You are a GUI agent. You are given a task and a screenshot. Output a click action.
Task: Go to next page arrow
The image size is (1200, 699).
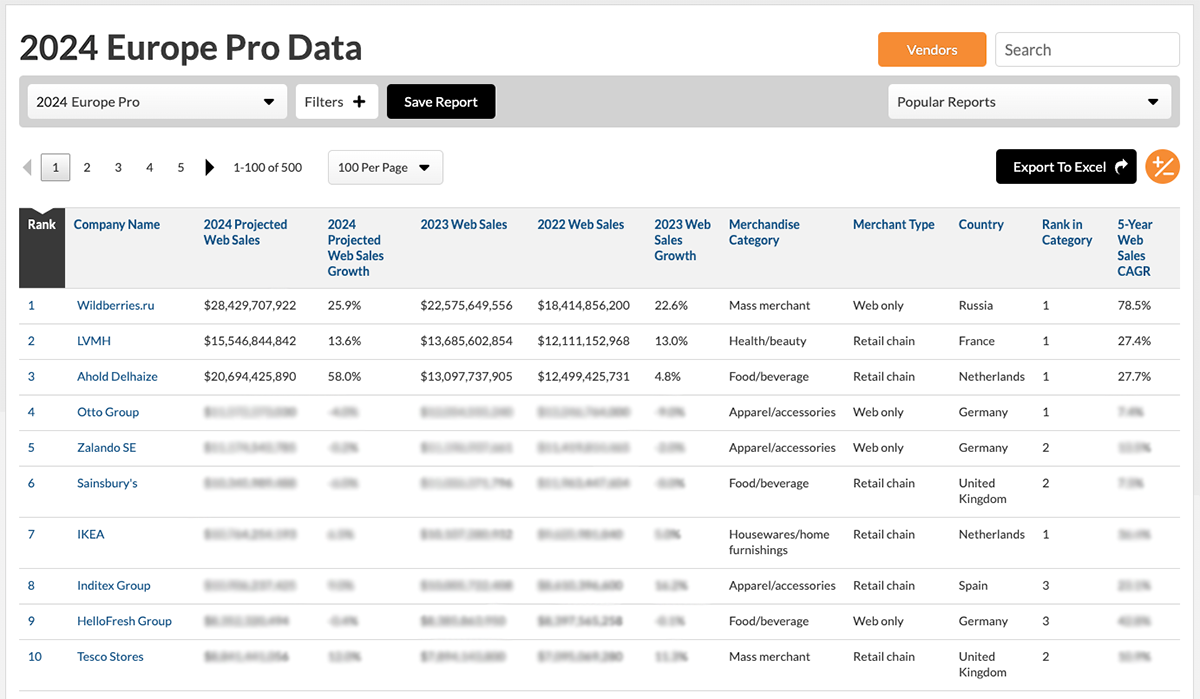(x=210, y=167)
